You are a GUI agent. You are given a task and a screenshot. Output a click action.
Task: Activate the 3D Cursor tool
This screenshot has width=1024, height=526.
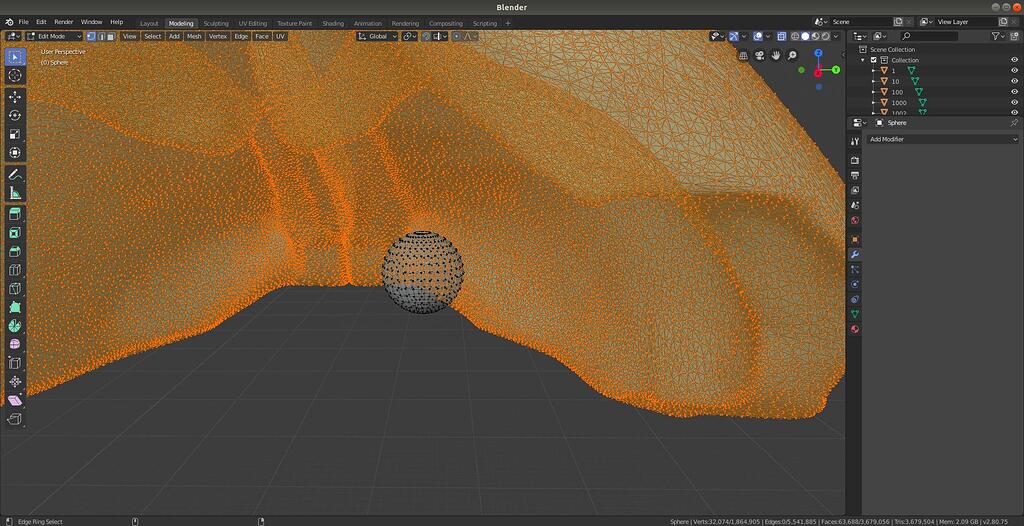[15, 75]
